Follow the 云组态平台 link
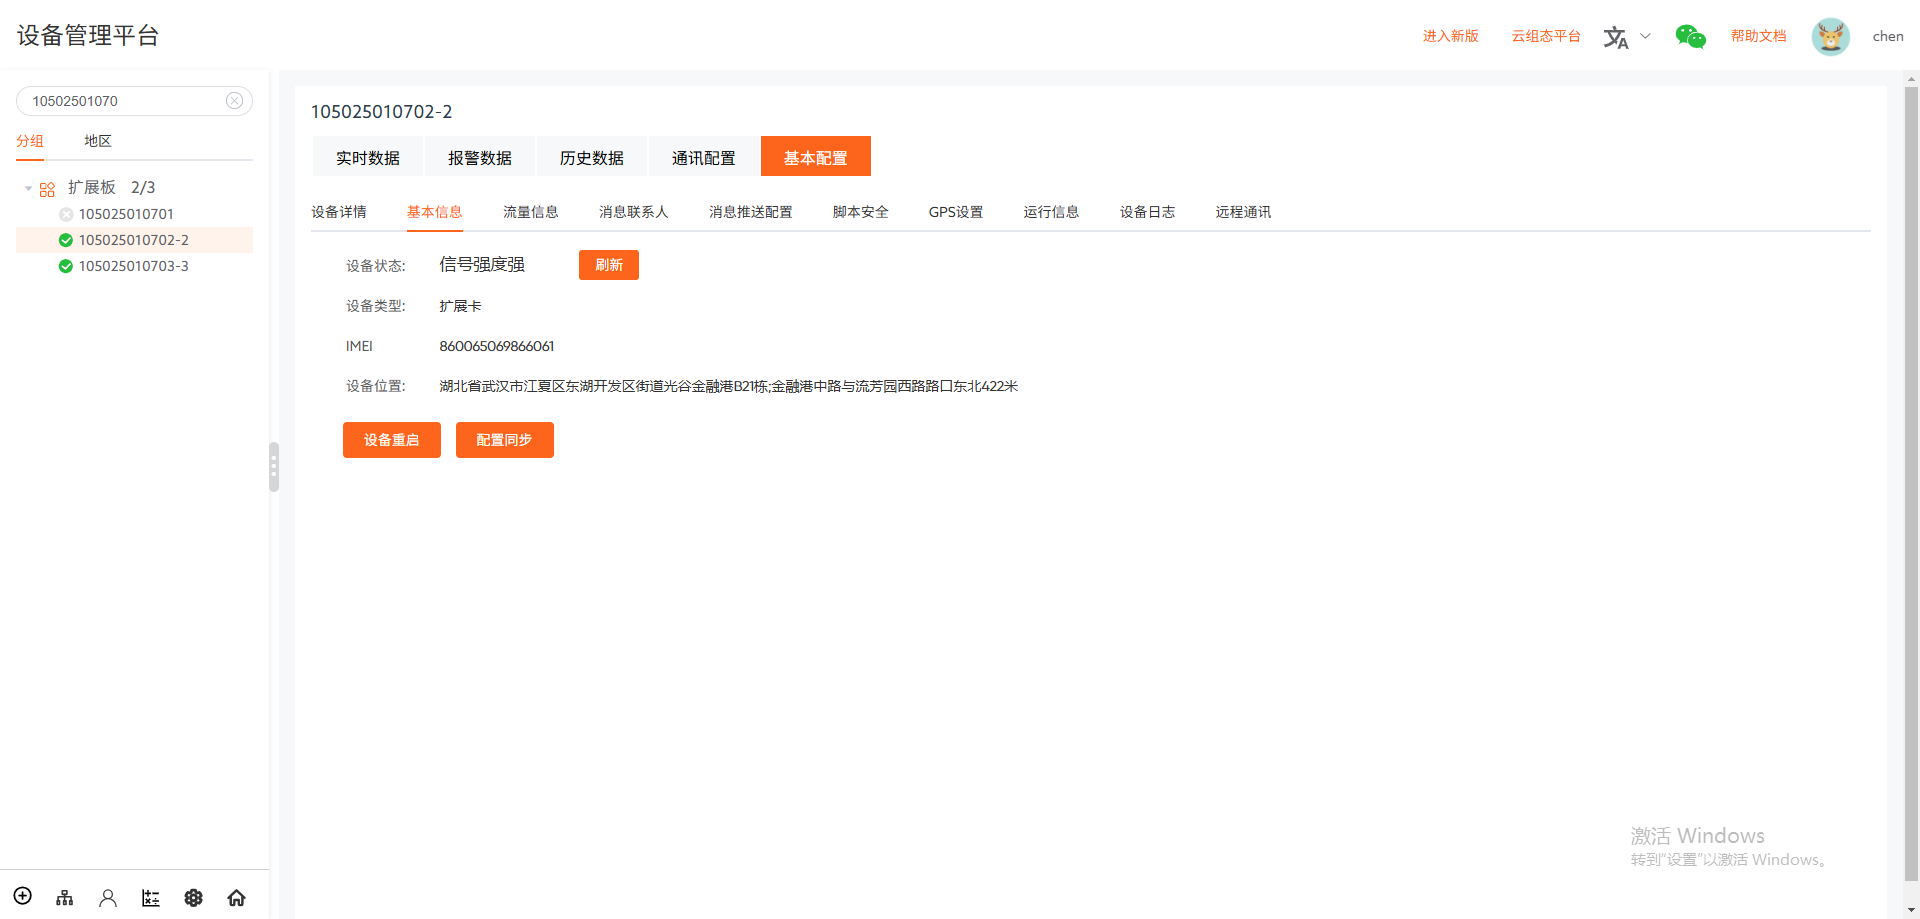 click(1546, 36)
